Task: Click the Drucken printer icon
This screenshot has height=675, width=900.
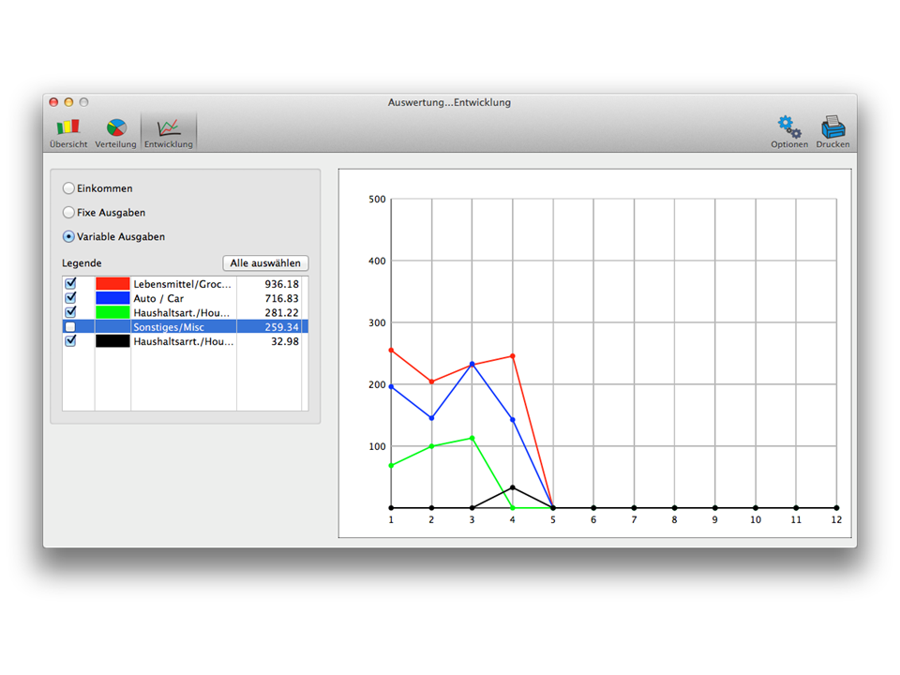Action: pyautogui.click(x=833, y=132)
